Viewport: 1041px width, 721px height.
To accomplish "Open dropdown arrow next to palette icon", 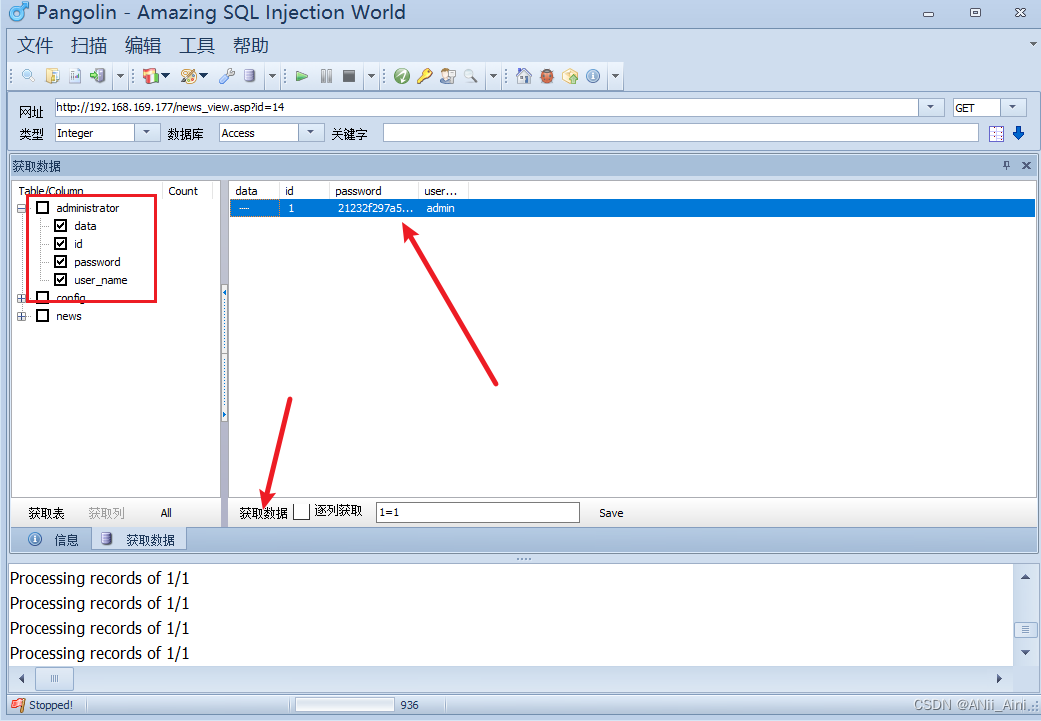I will pyautogui.click(x=204, y=76).
